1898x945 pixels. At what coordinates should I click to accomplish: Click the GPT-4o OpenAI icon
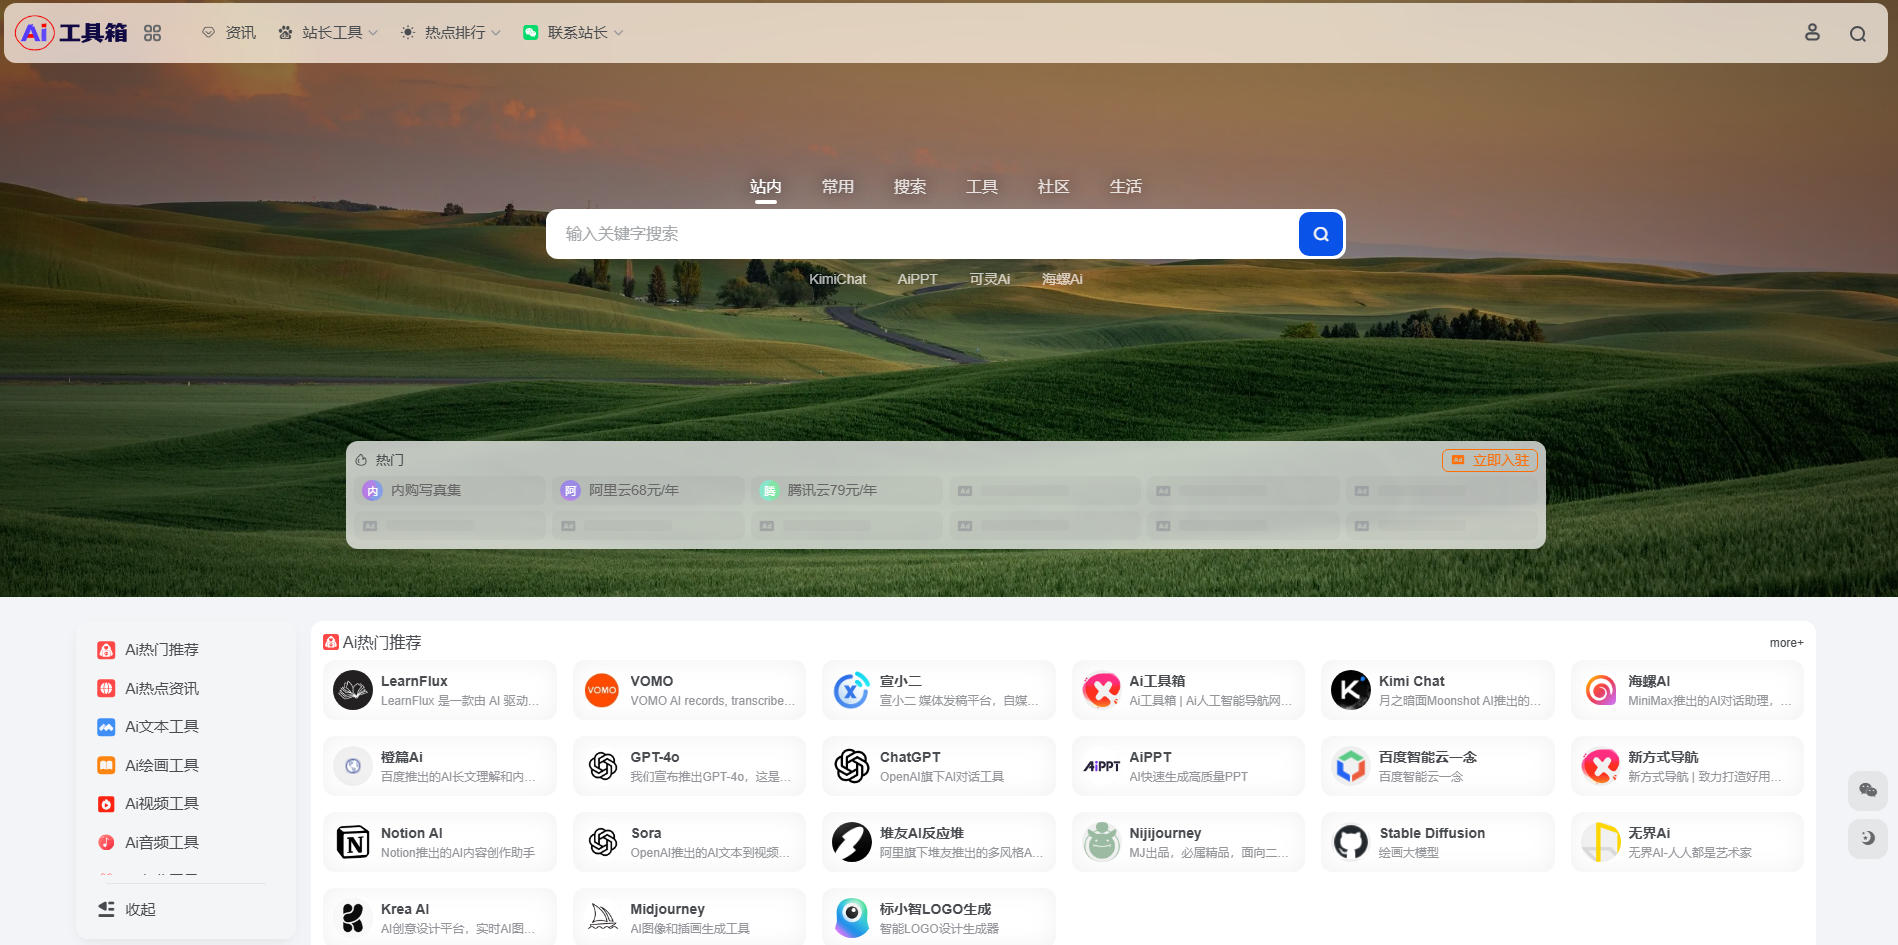[602, 766]
